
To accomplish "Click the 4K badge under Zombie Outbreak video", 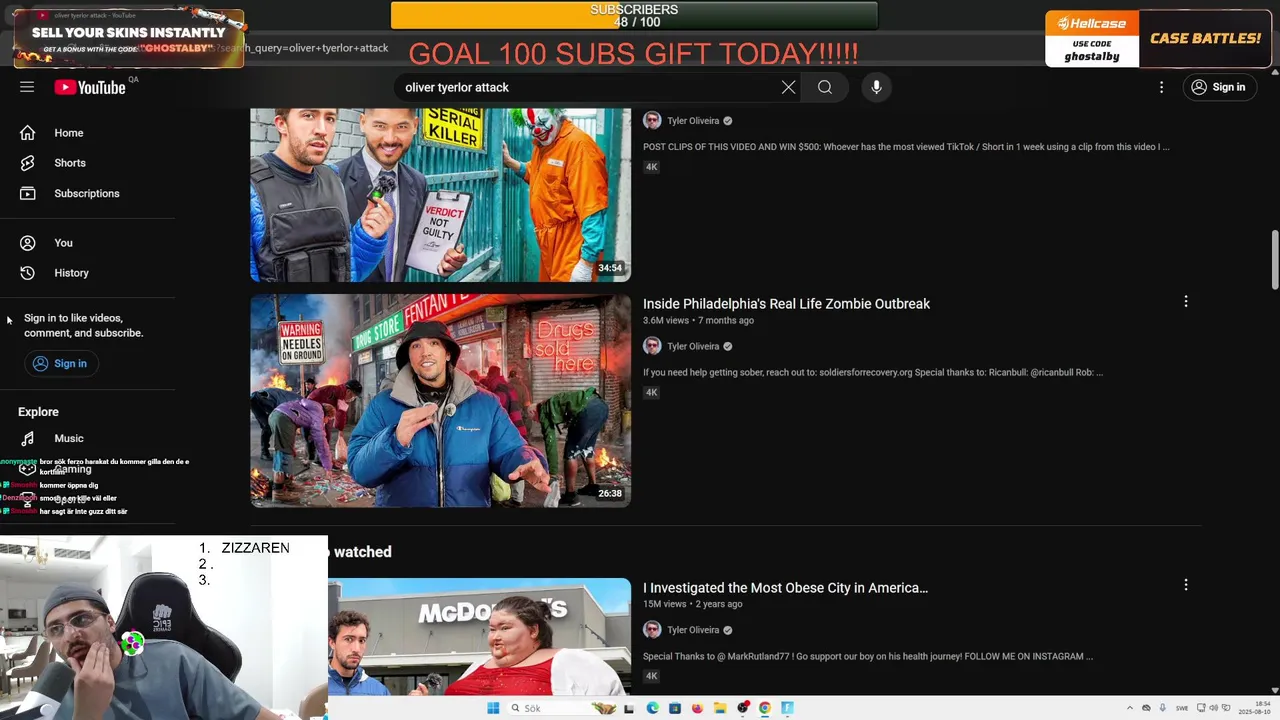I will point(651,392).
